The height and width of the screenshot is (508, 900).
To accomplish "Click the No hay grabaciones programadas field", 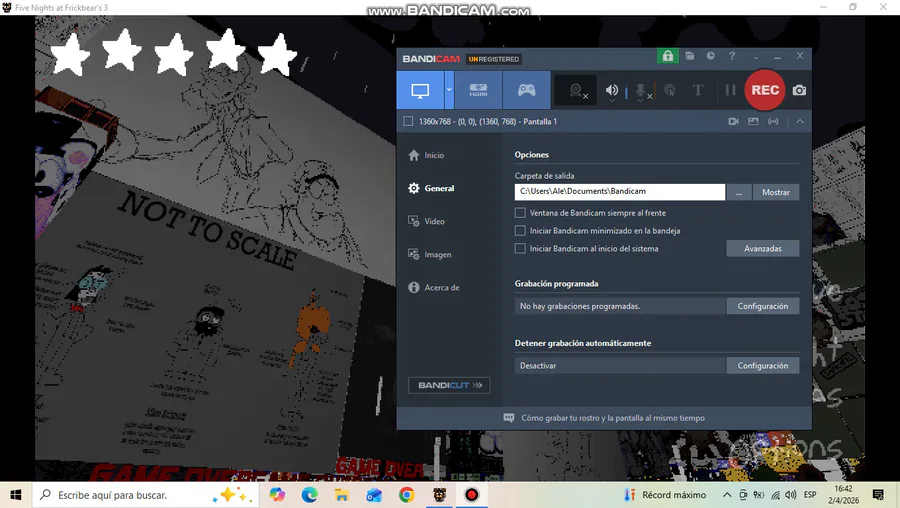I will point(620,306).
